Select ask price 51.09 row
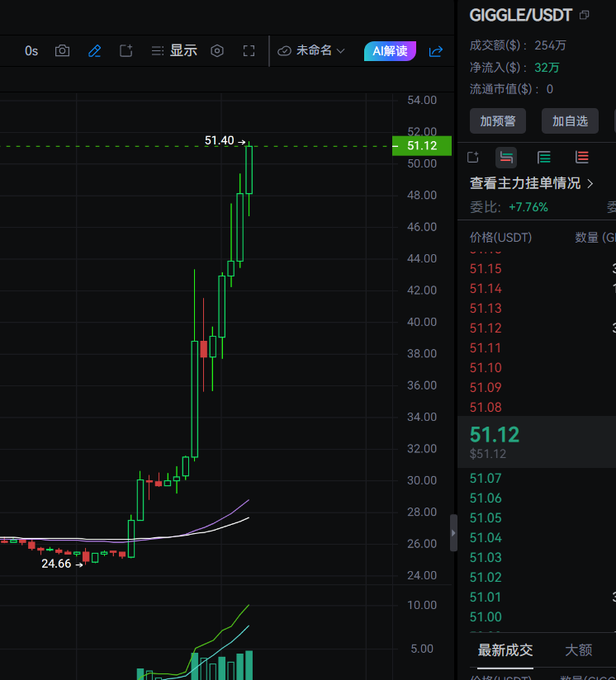This screenshot has height=680, width=616. click(537, 387)
